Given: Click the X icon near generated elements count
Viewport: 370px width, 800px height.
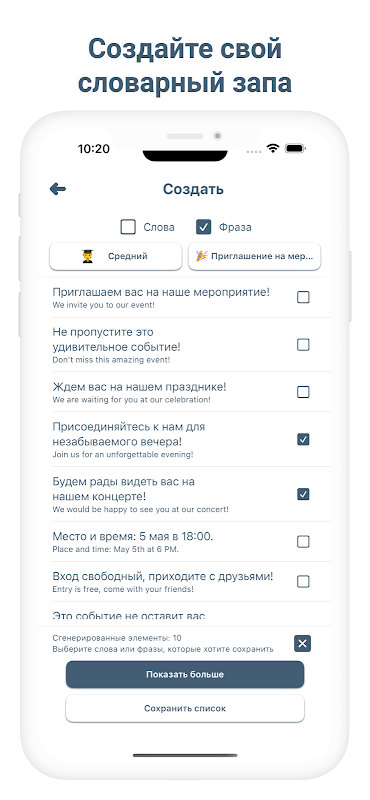Looking at the screenshot, I should coord(302,643).
